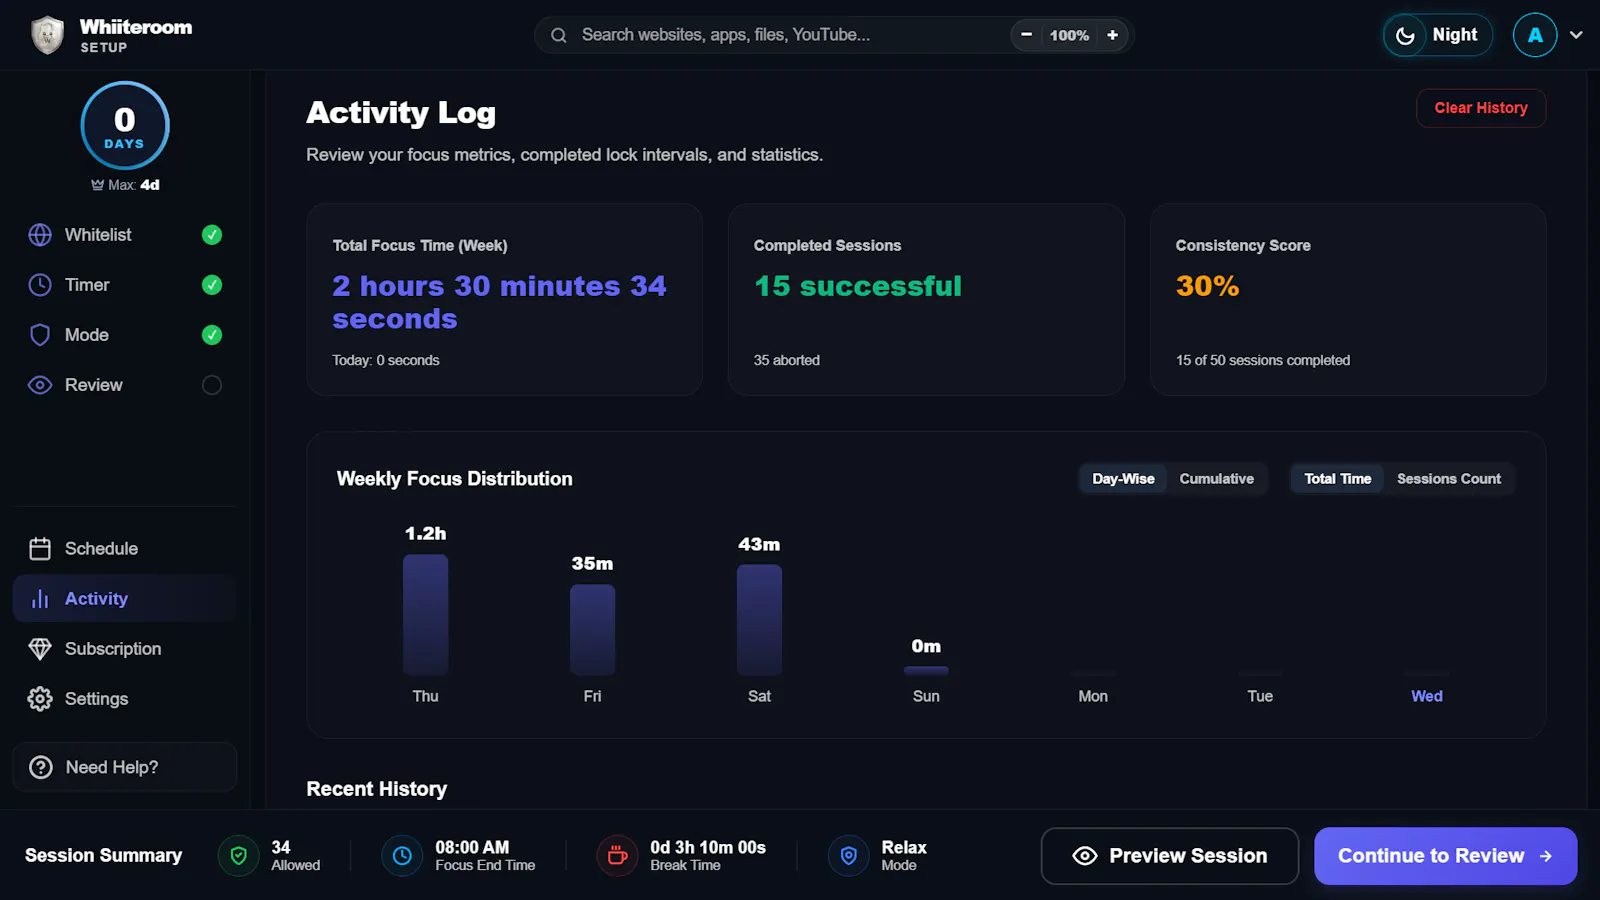Decrease zoom with the minus button
The height and width of the screenshot is (900, 1600).
click(1026, 35)
